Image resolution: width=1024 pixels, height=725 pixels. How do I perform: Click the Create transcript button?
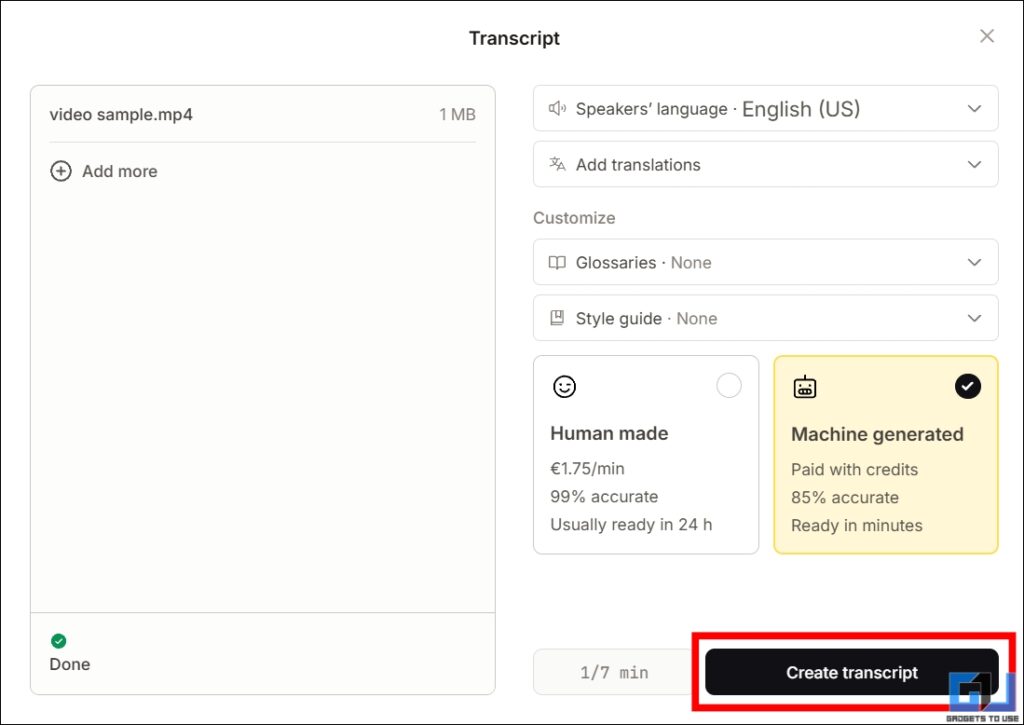851,673
